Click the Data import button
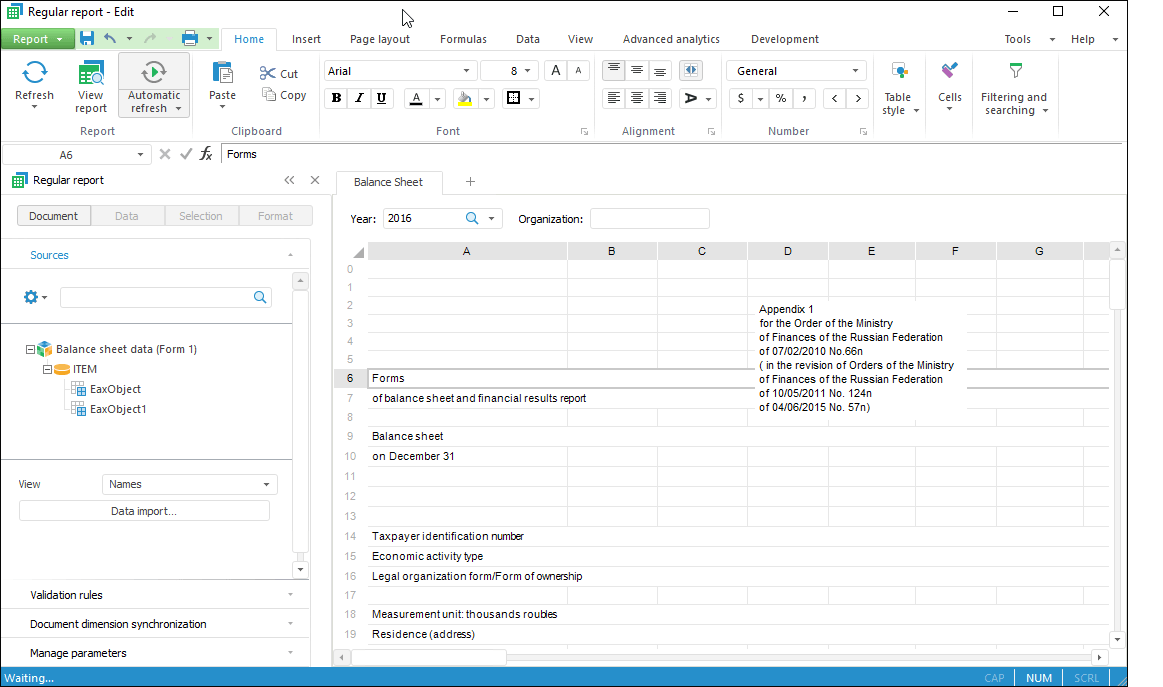1163x687 pixels. click(144, 511)
